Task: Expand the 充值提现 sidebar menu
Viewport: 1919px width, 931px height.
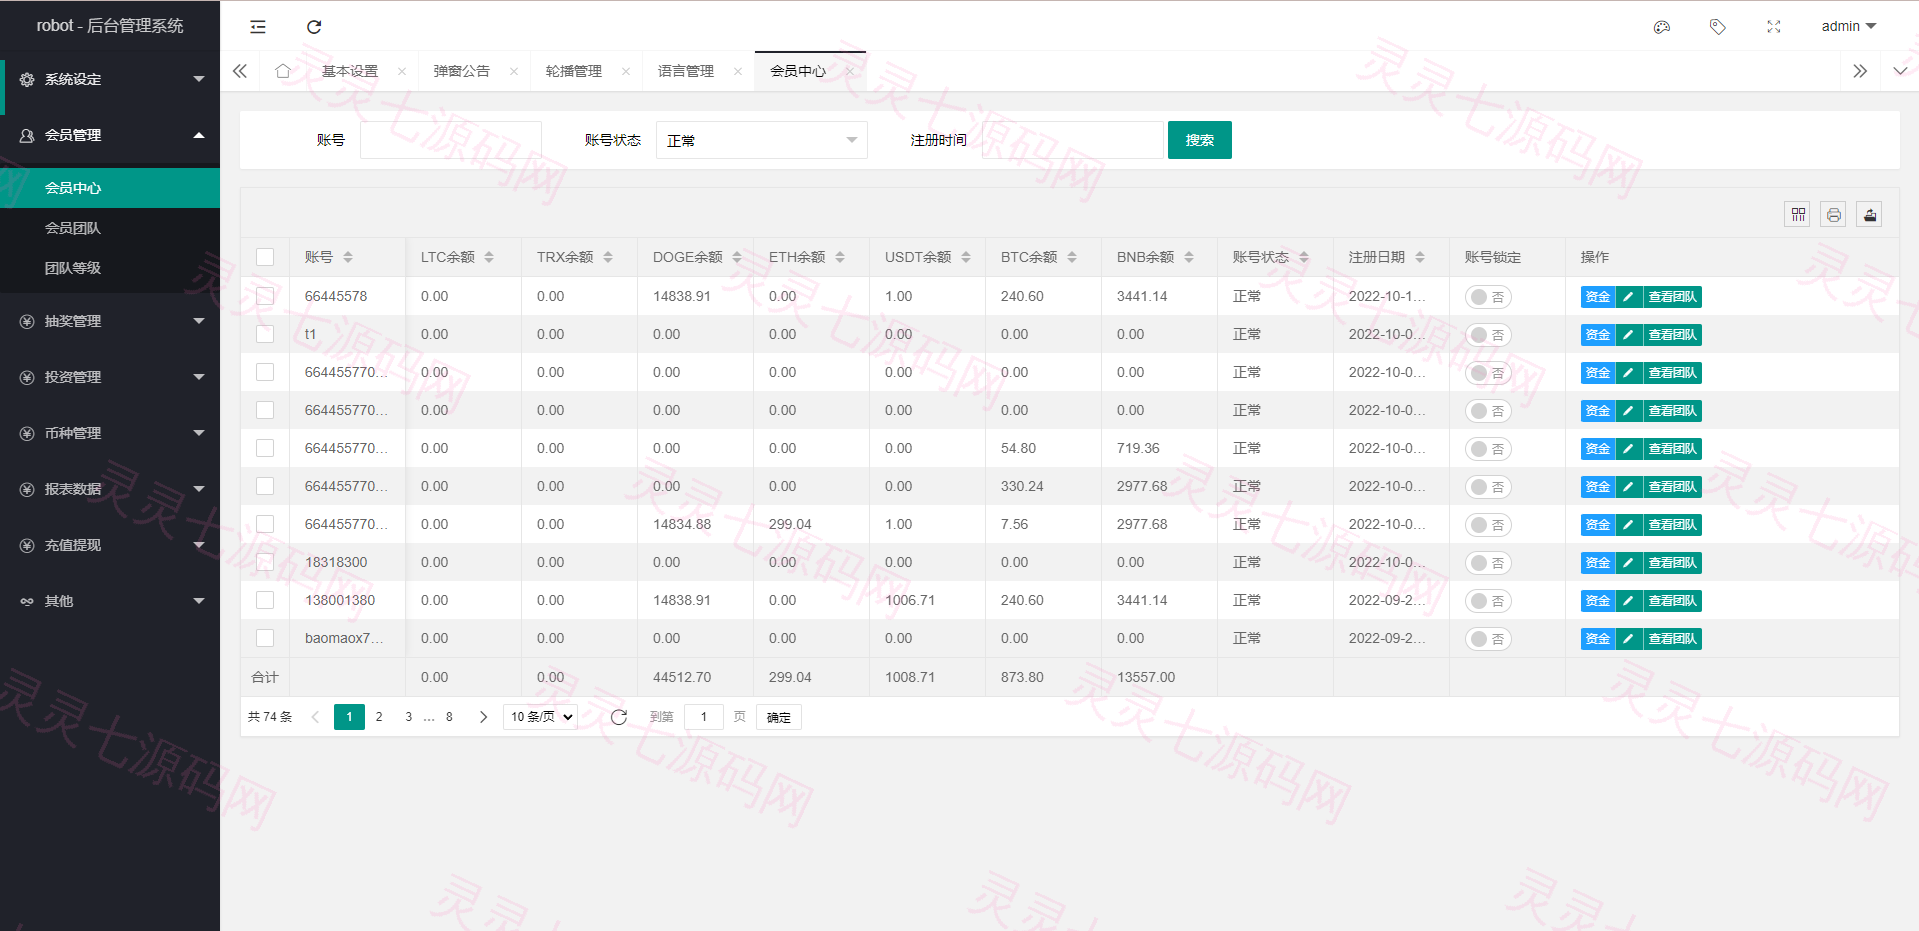Action: click(110, 545)
